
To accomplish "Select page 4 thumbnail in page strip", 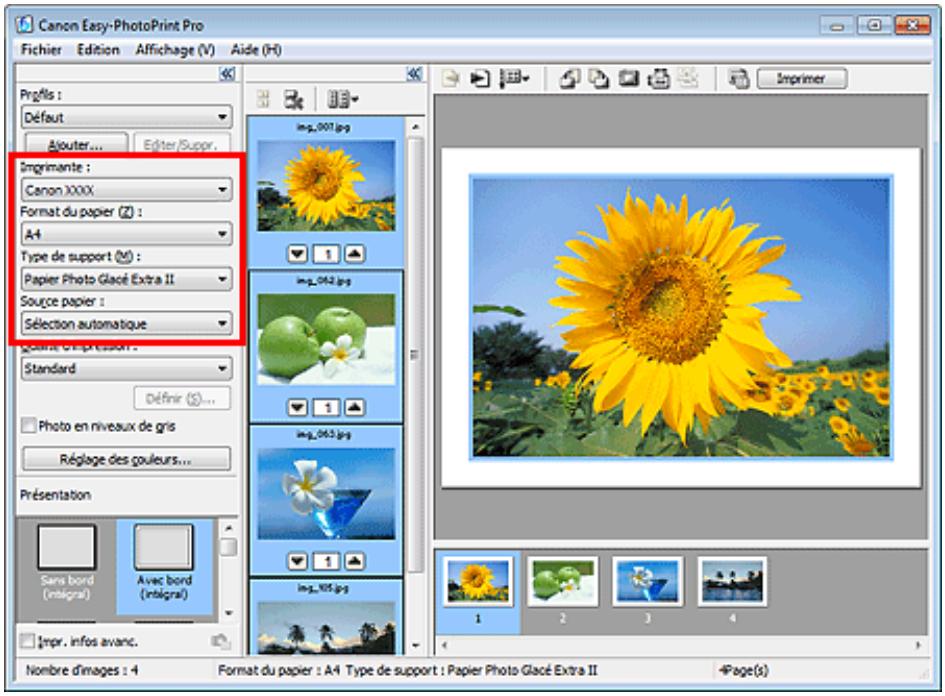I will [732, 581].
